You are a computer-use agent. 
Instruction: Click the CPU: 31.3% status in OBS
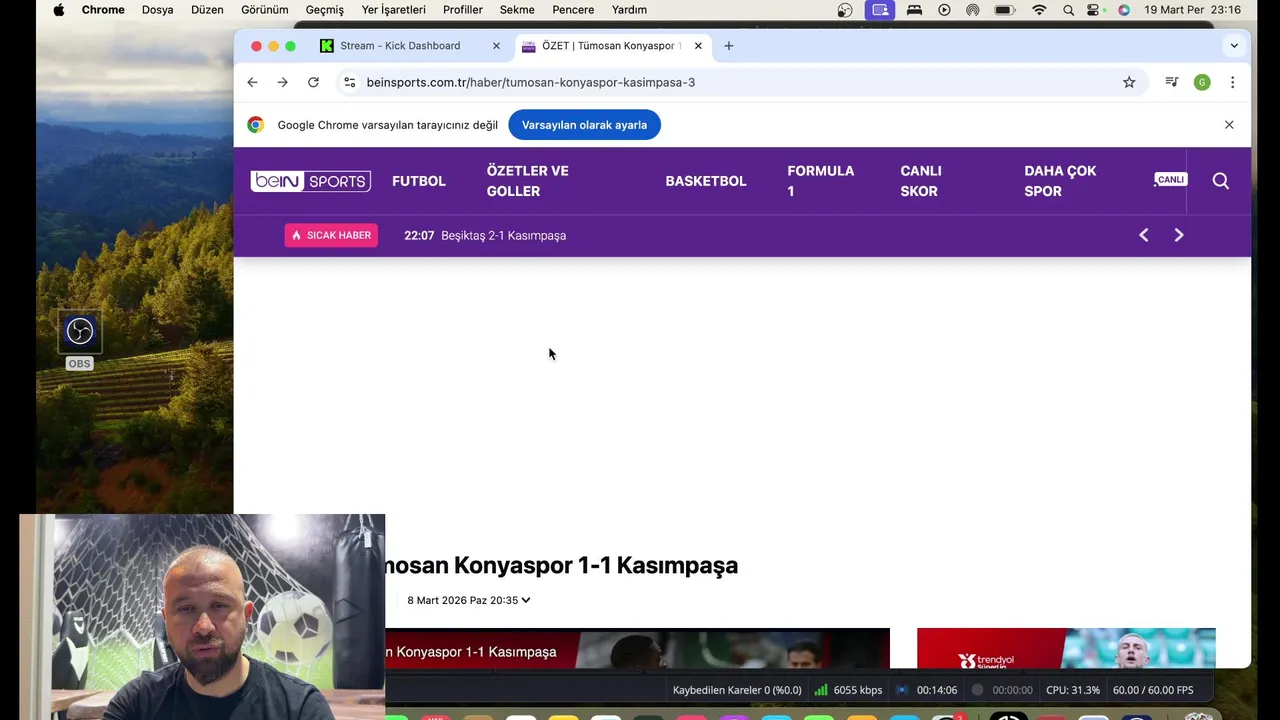(1073, 690)
